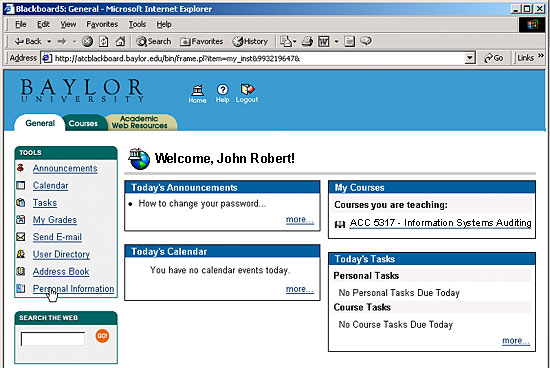Expand the Links toolbar chevron

pos(541,56)
